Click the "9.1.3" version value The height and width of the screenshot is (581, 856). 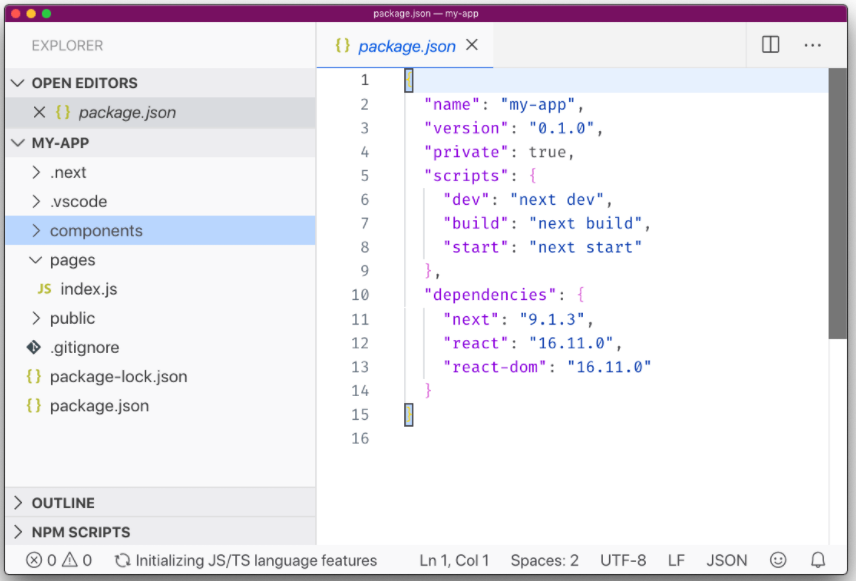[552, 319]
